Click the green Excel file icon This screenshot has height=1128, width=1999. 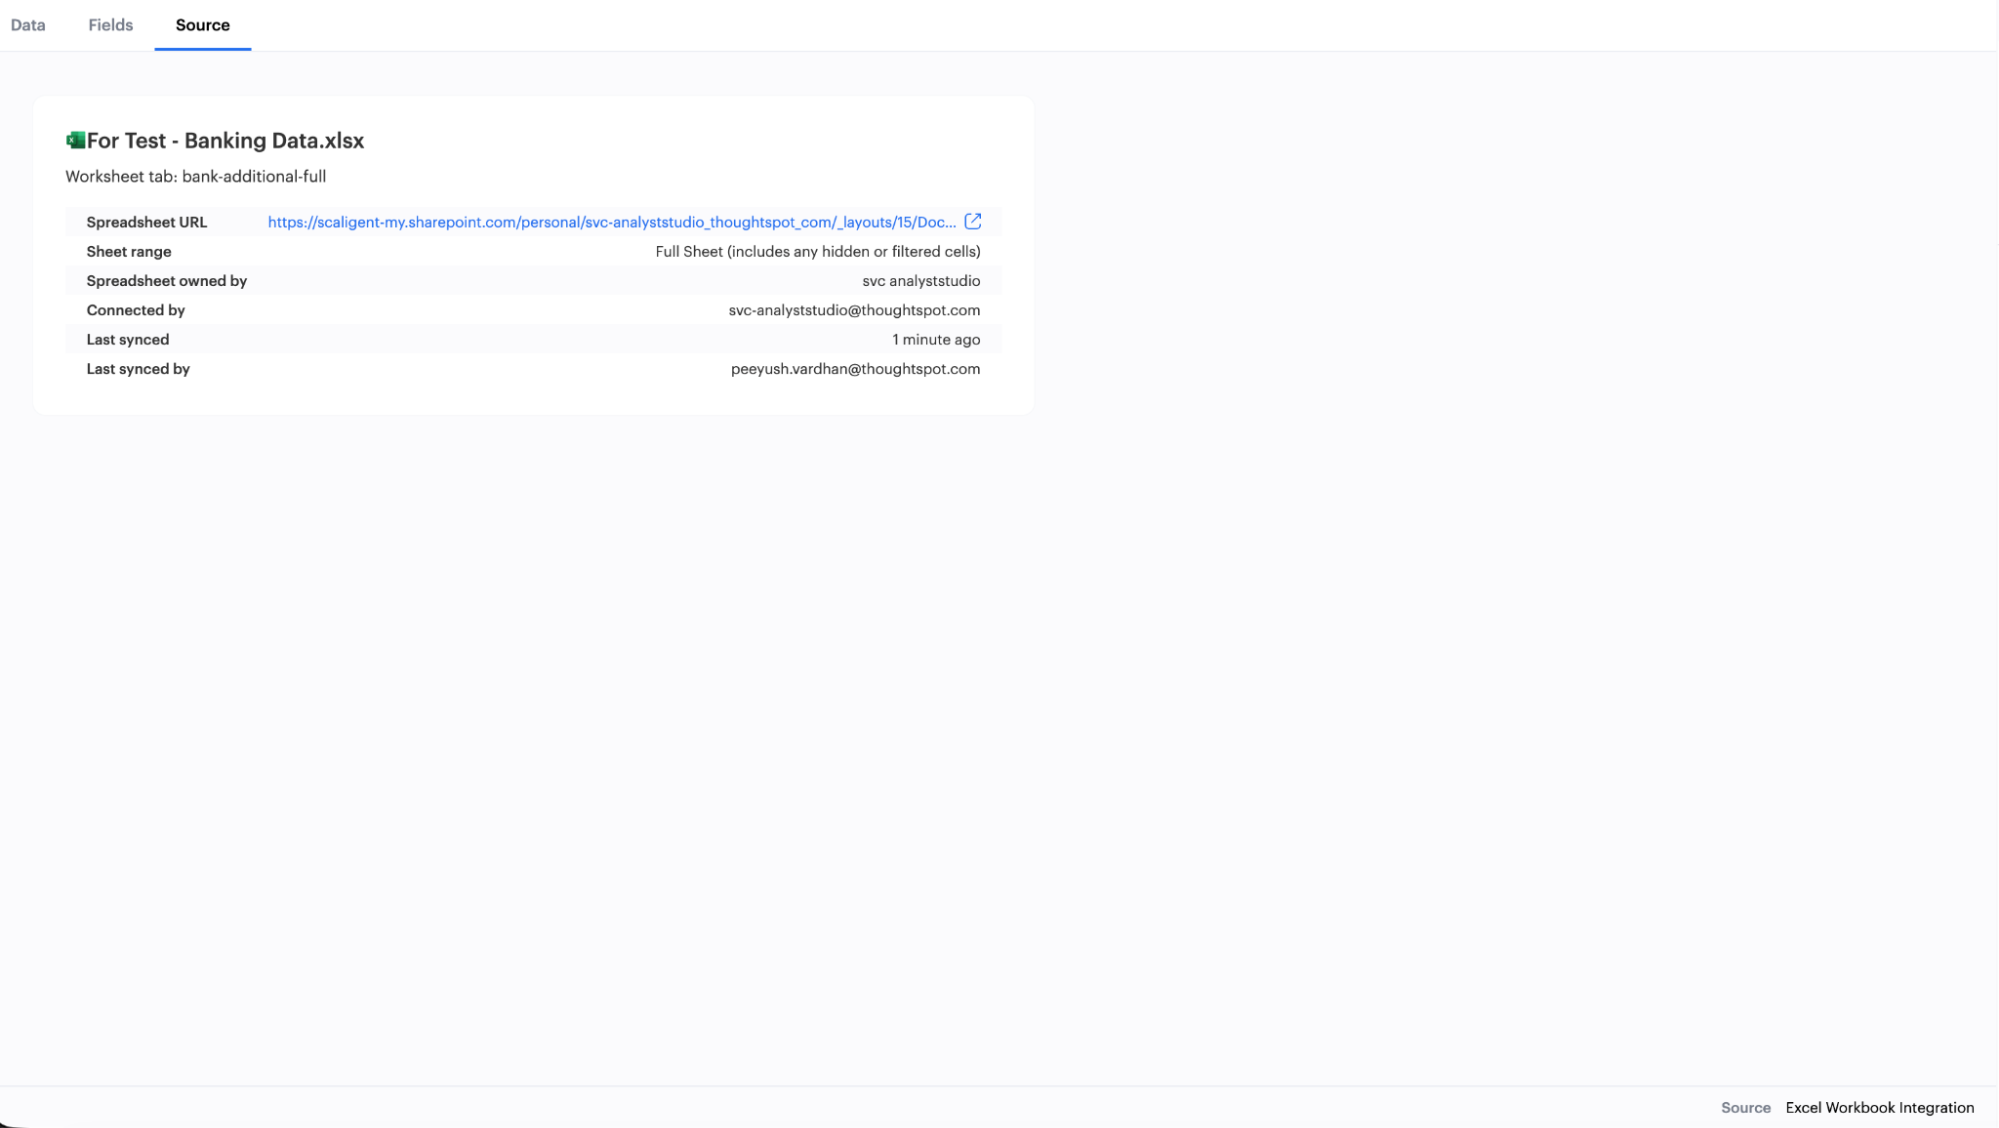75,140
